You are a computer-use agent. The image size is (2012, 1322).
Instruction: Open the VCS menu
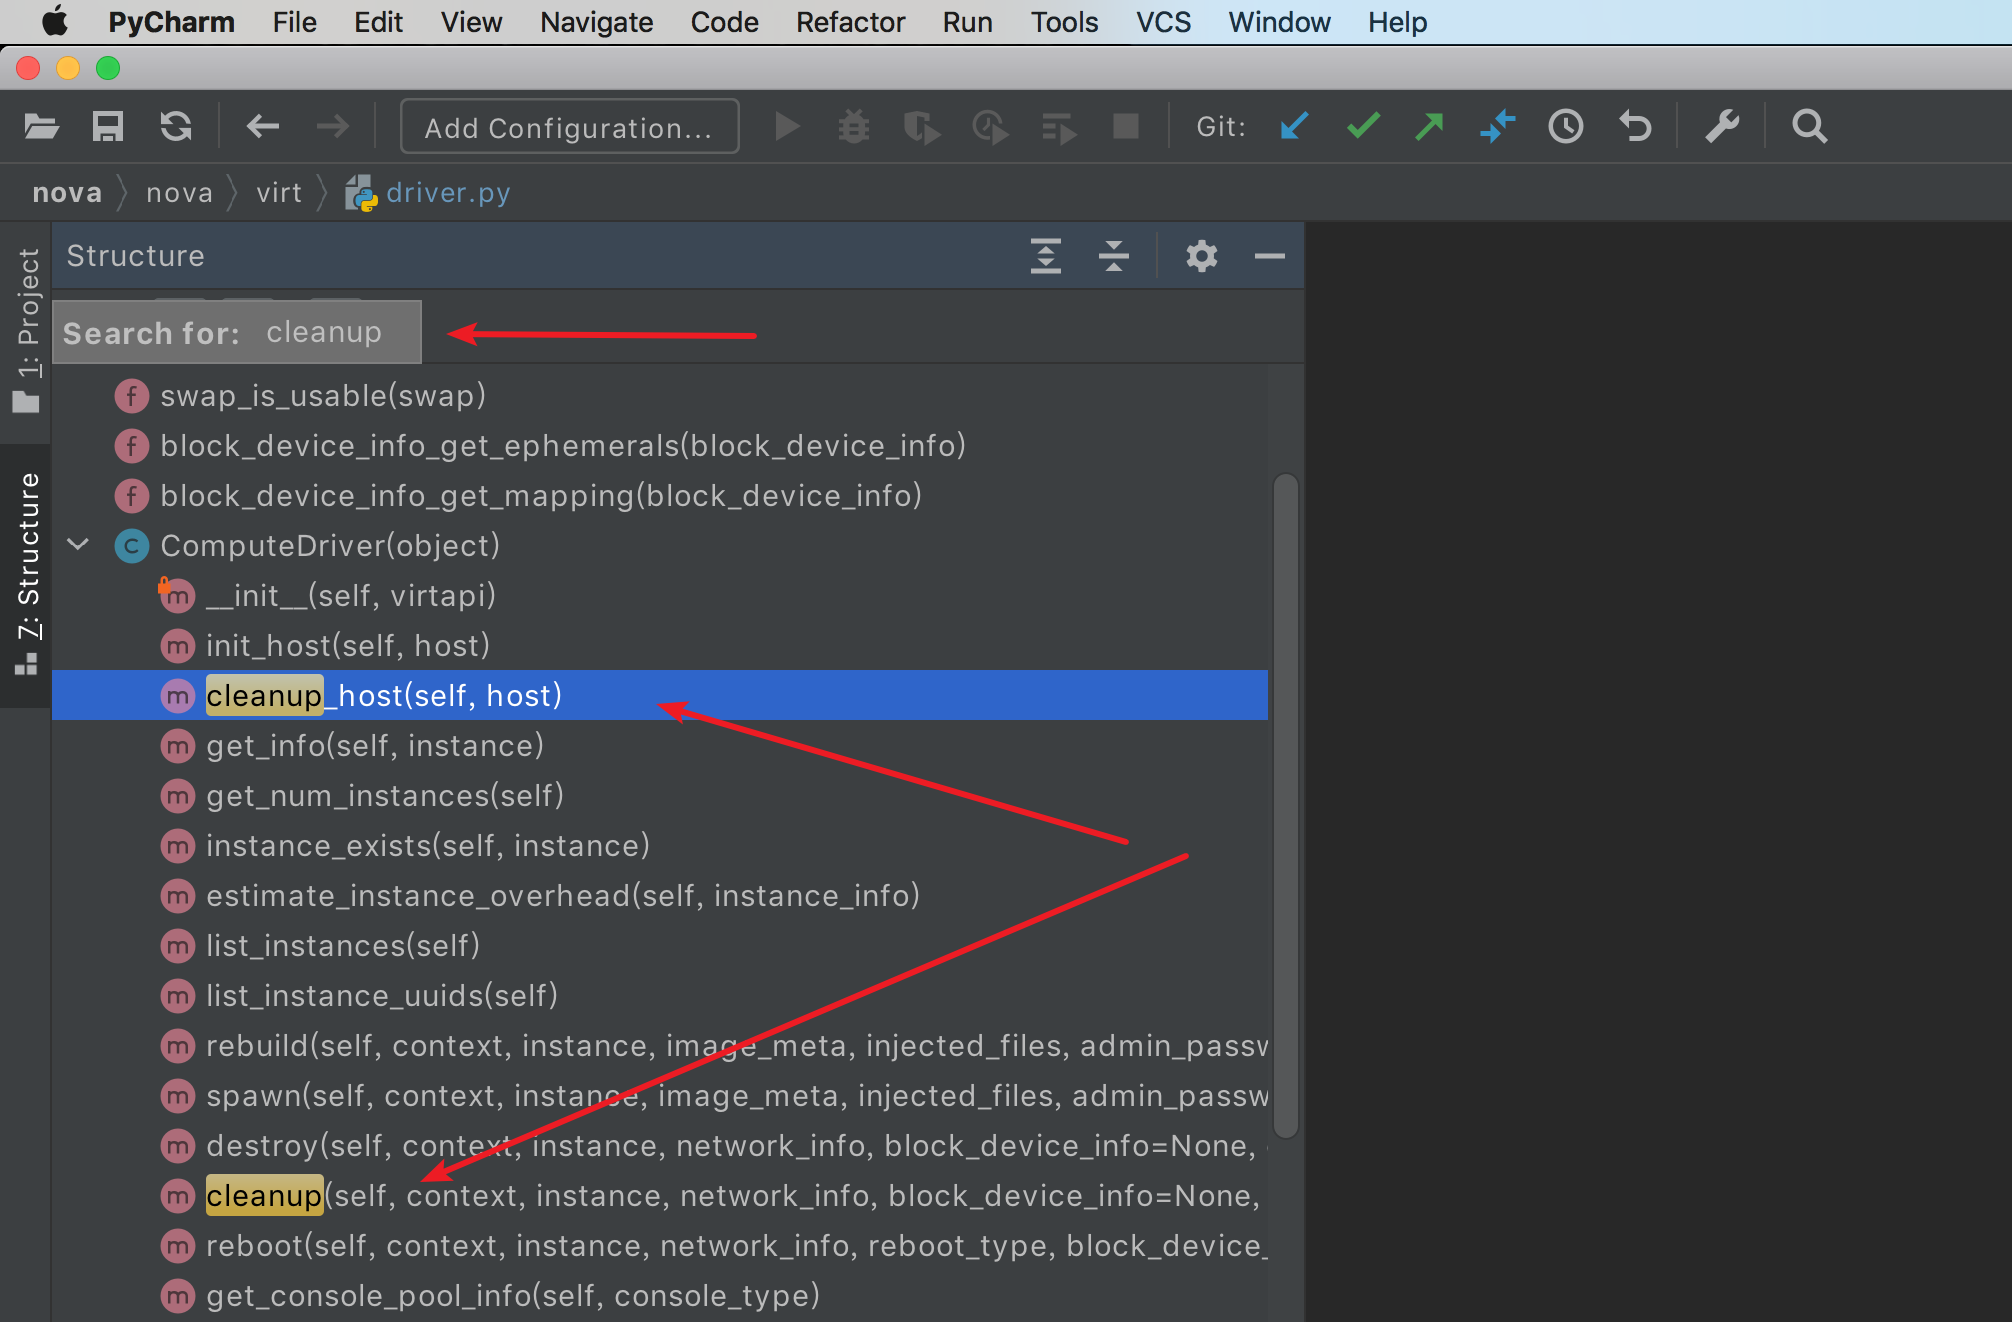tap(1162, 22)
